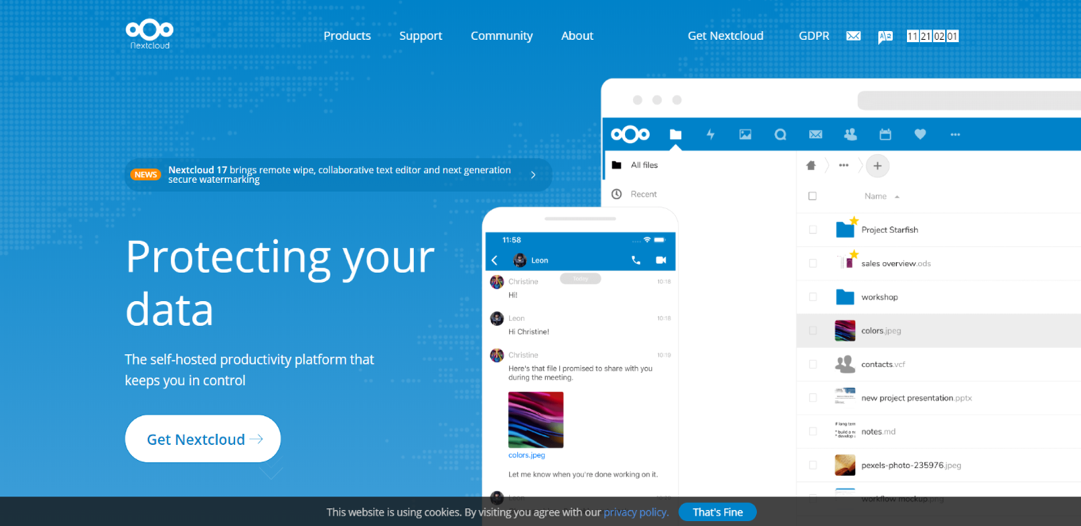Click the pexels-photo-235976.jpeg thumbnail
1081x526 pixels.
pyautogui.click(x=845, y=465)
